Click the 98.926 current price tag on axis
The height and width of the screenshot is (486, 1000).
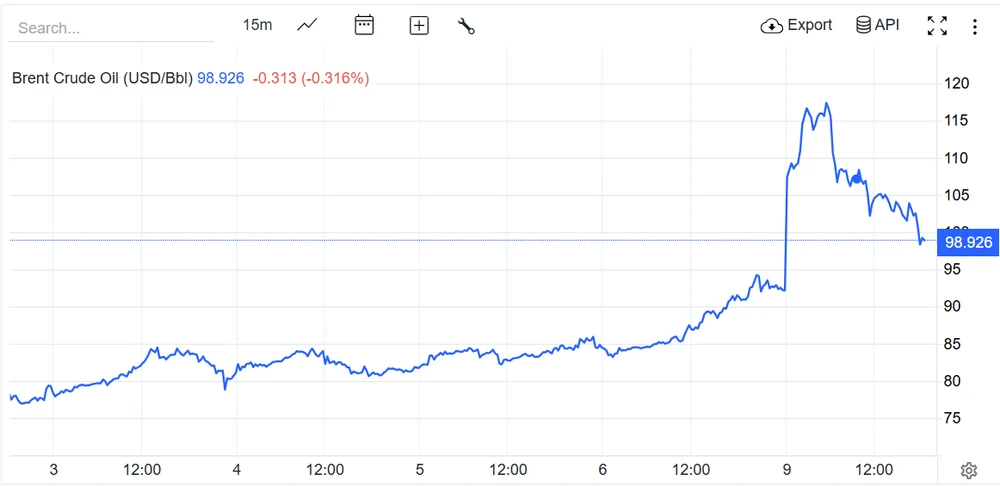click(967, 242)
